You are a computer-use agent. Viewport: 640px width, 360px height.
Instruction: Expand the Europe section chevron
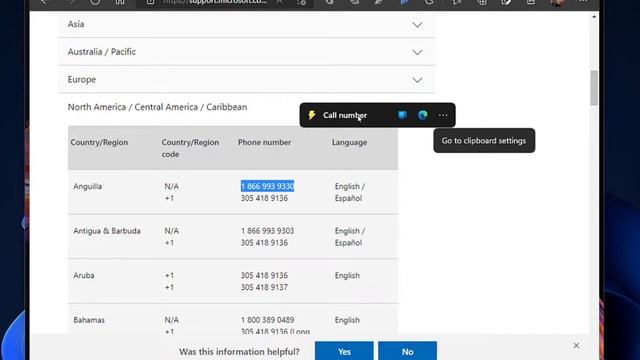(x=417, y=80)
